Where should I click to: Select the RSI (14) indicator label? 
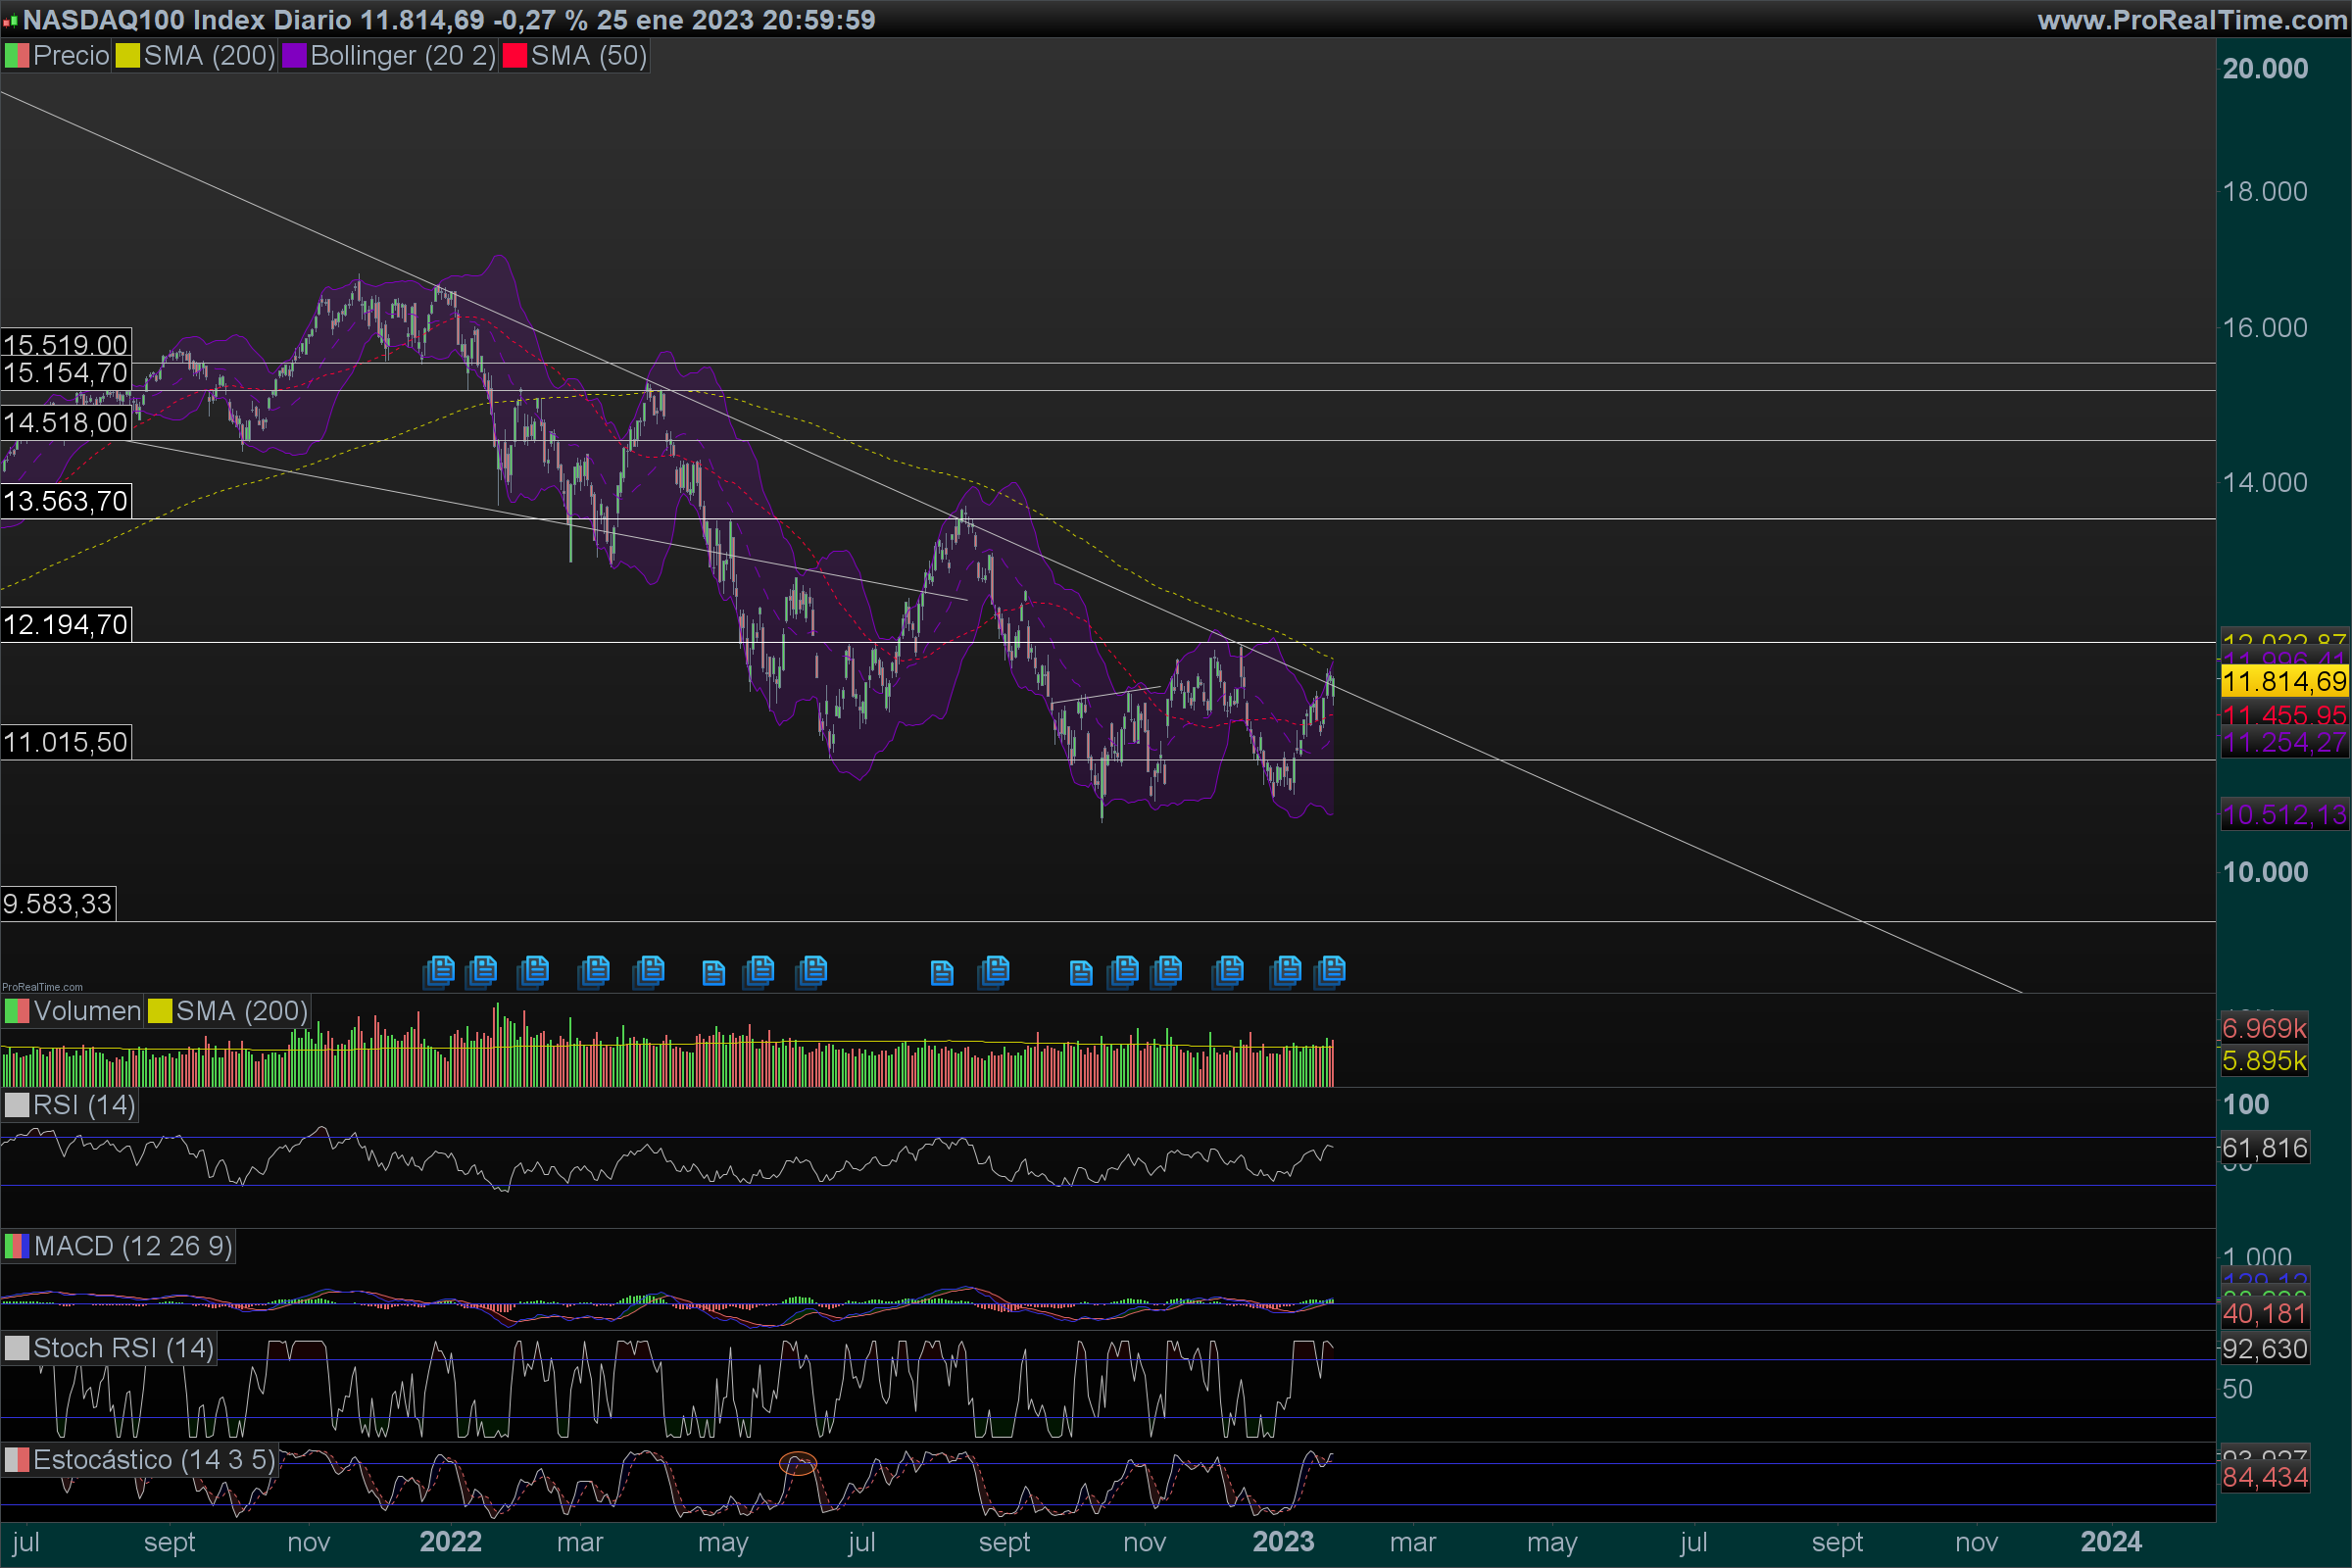point(83,1105)
